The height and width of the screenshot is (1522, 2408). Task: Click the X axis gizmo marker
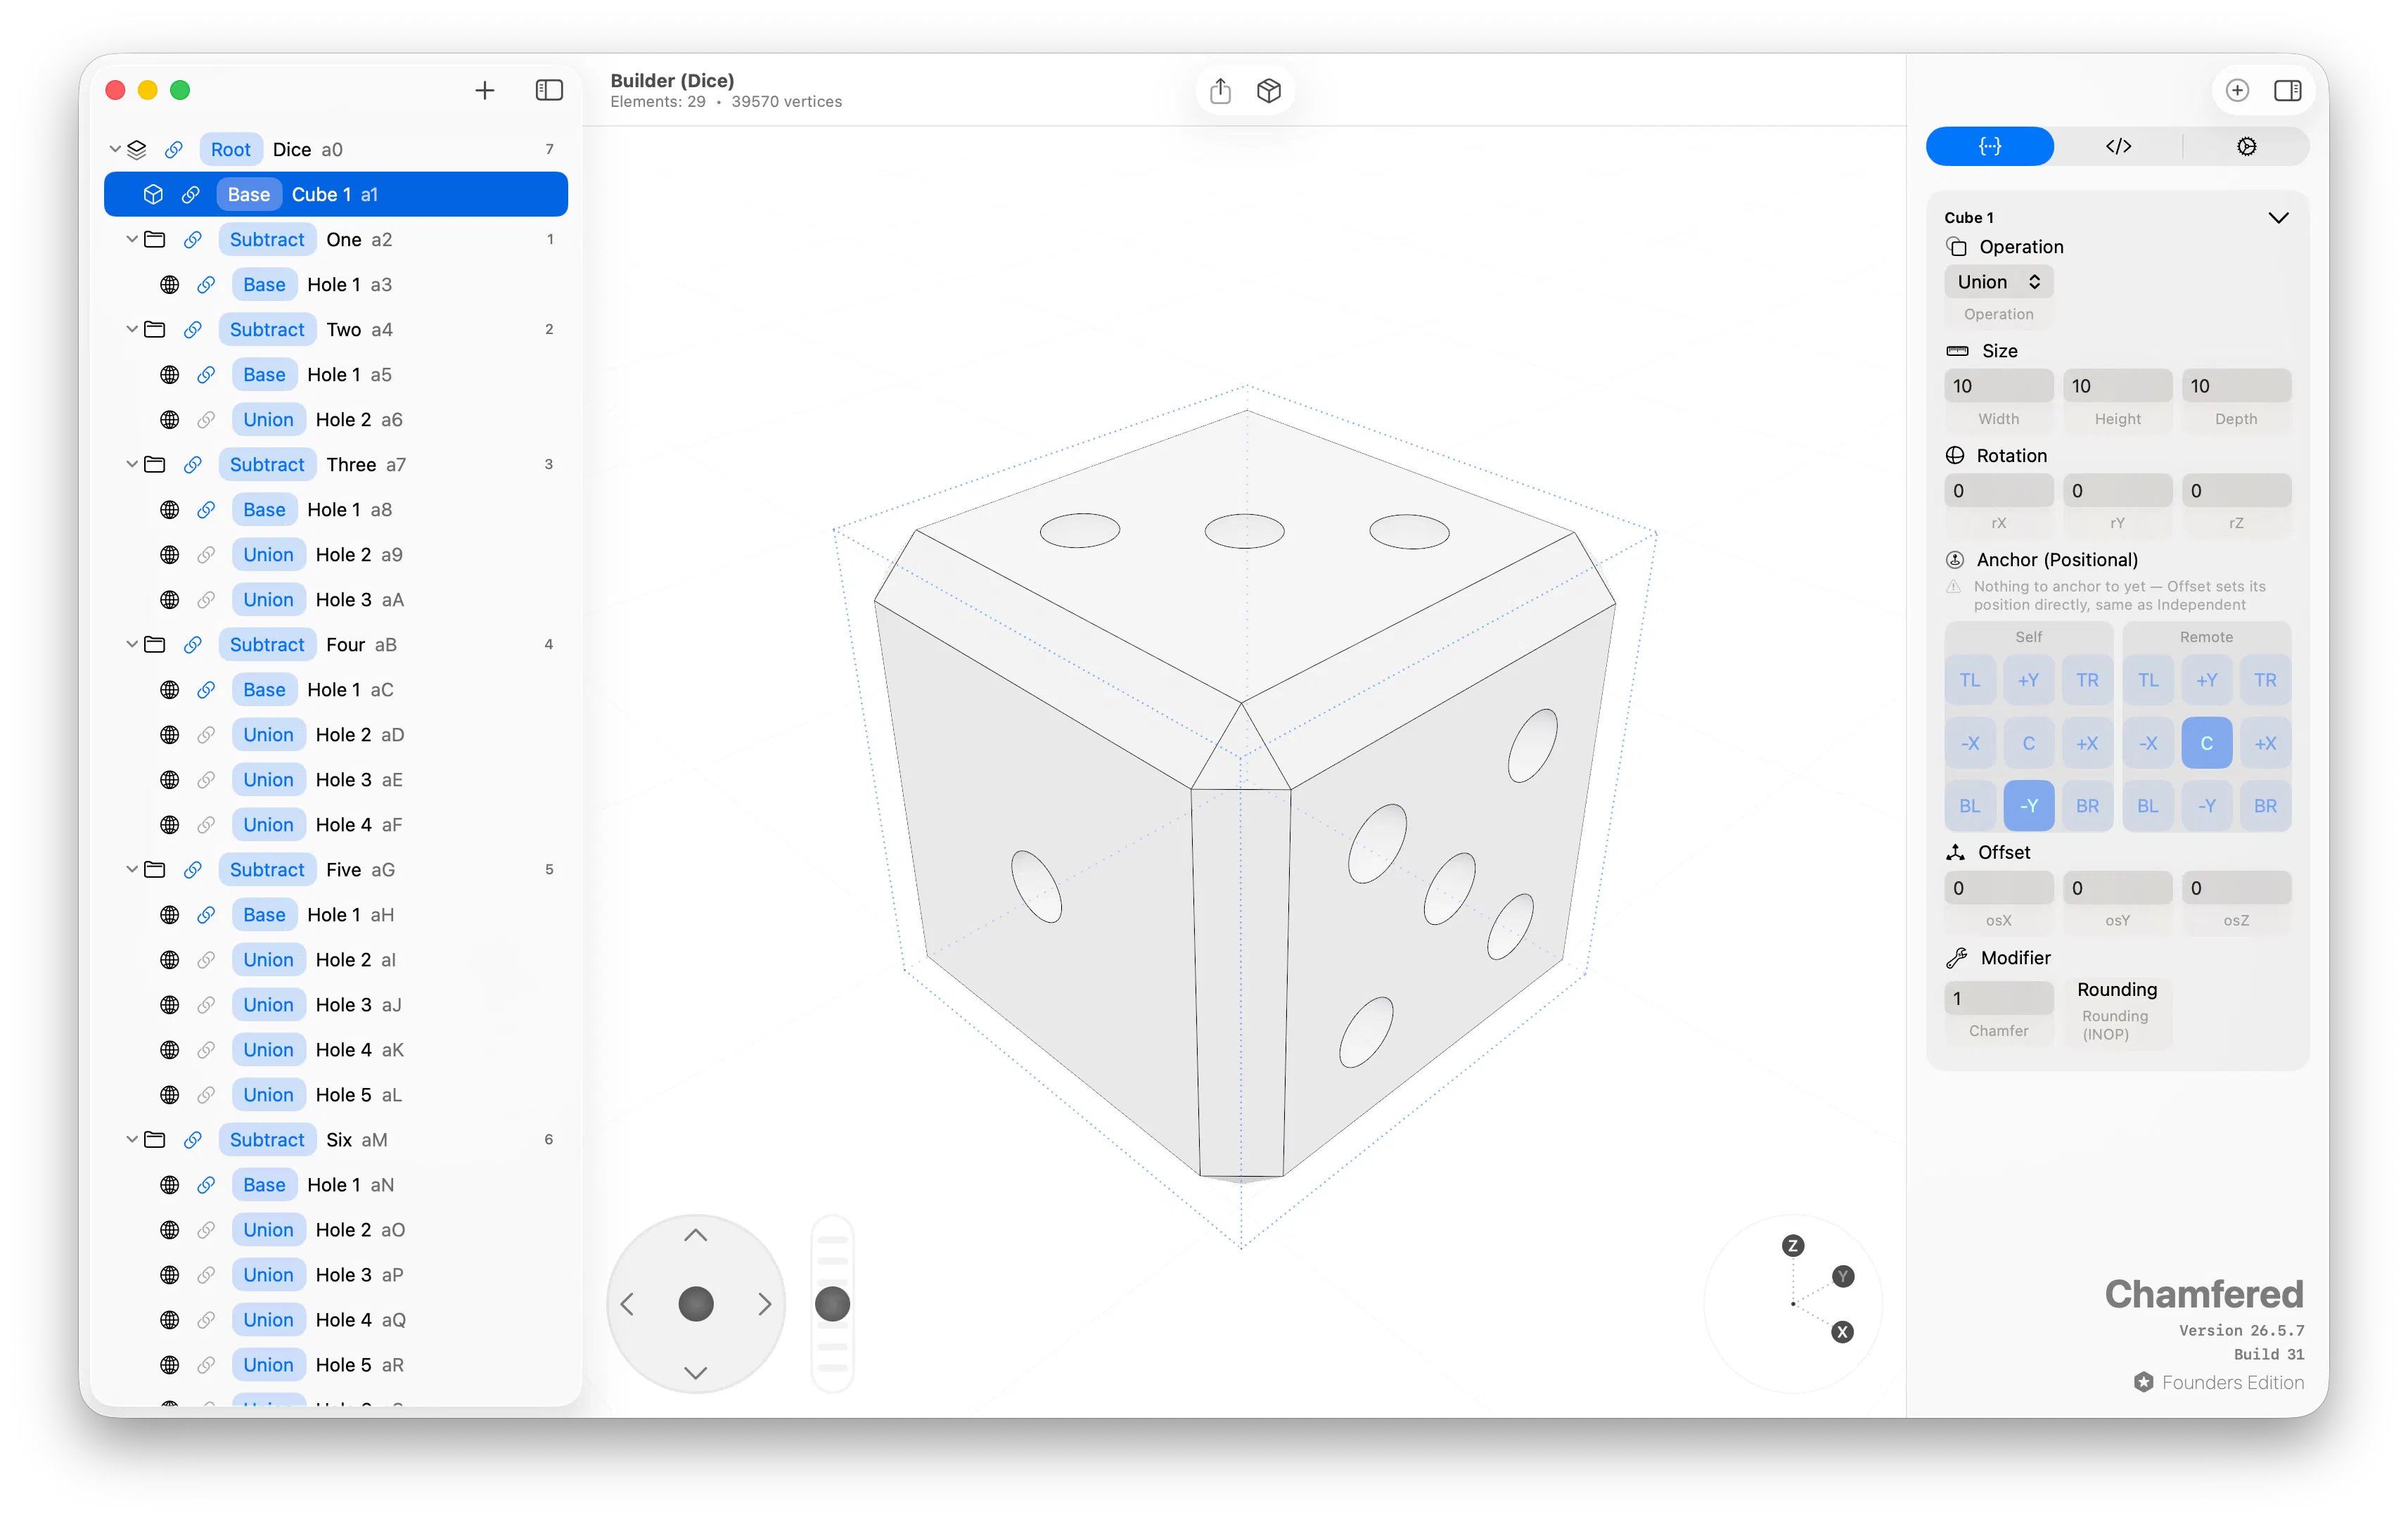pyautogui.click(x=1842, y=1332)
